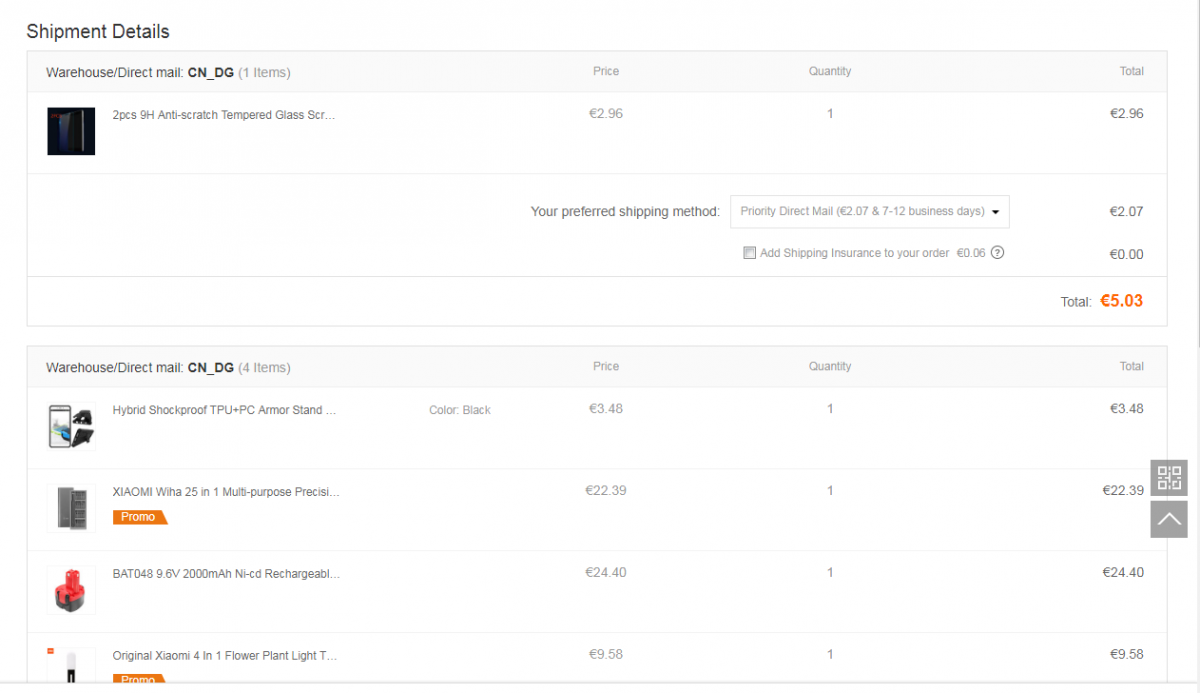Click the Promo tag under XIAOMI Wiha

[x=139, y=517]
